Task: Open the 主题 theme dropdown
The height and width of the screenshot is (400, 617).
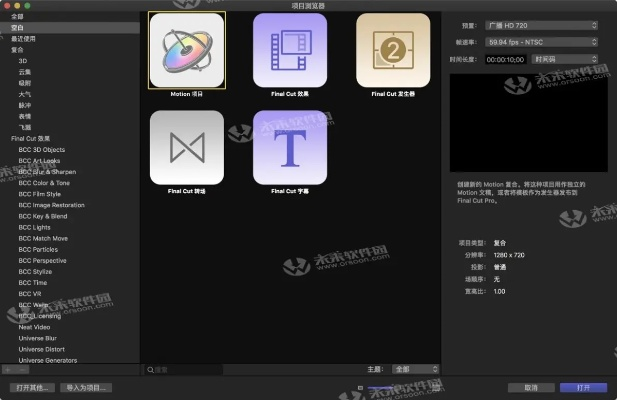Action: [415, 369]
